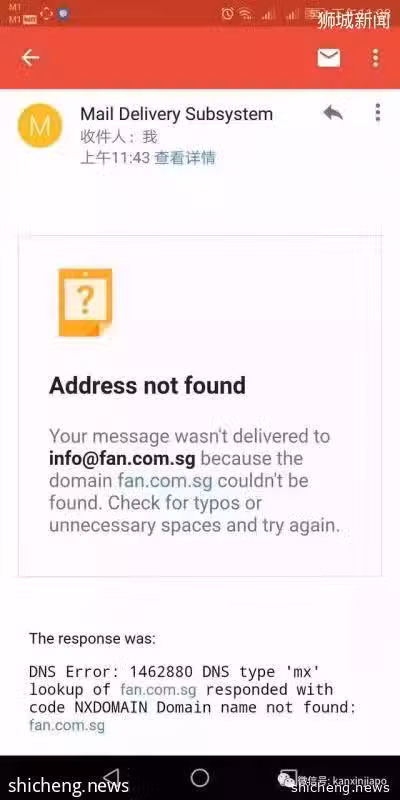The image size is (400, 800).
Task: Tap the back arrow in the red header
Action: [x=30, y=58]
